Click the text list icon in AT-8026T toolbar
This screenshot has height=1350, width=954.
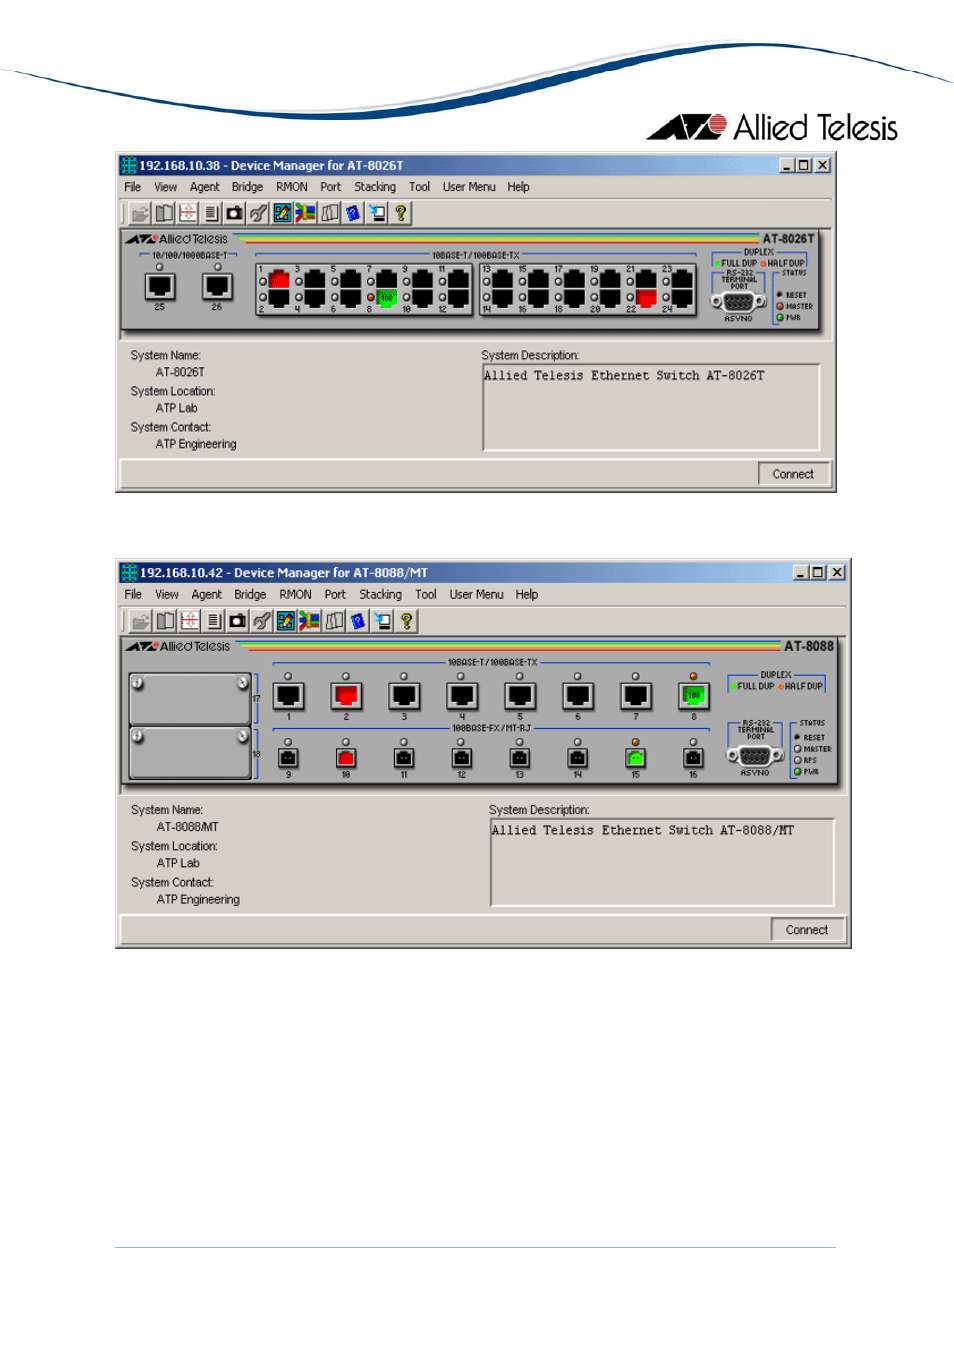click(211, 213)
